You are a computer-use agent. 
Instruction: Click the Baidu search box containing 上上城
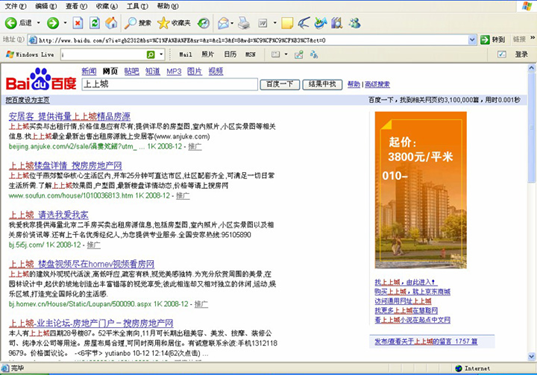pyautogui.click(x=170, y=84)
